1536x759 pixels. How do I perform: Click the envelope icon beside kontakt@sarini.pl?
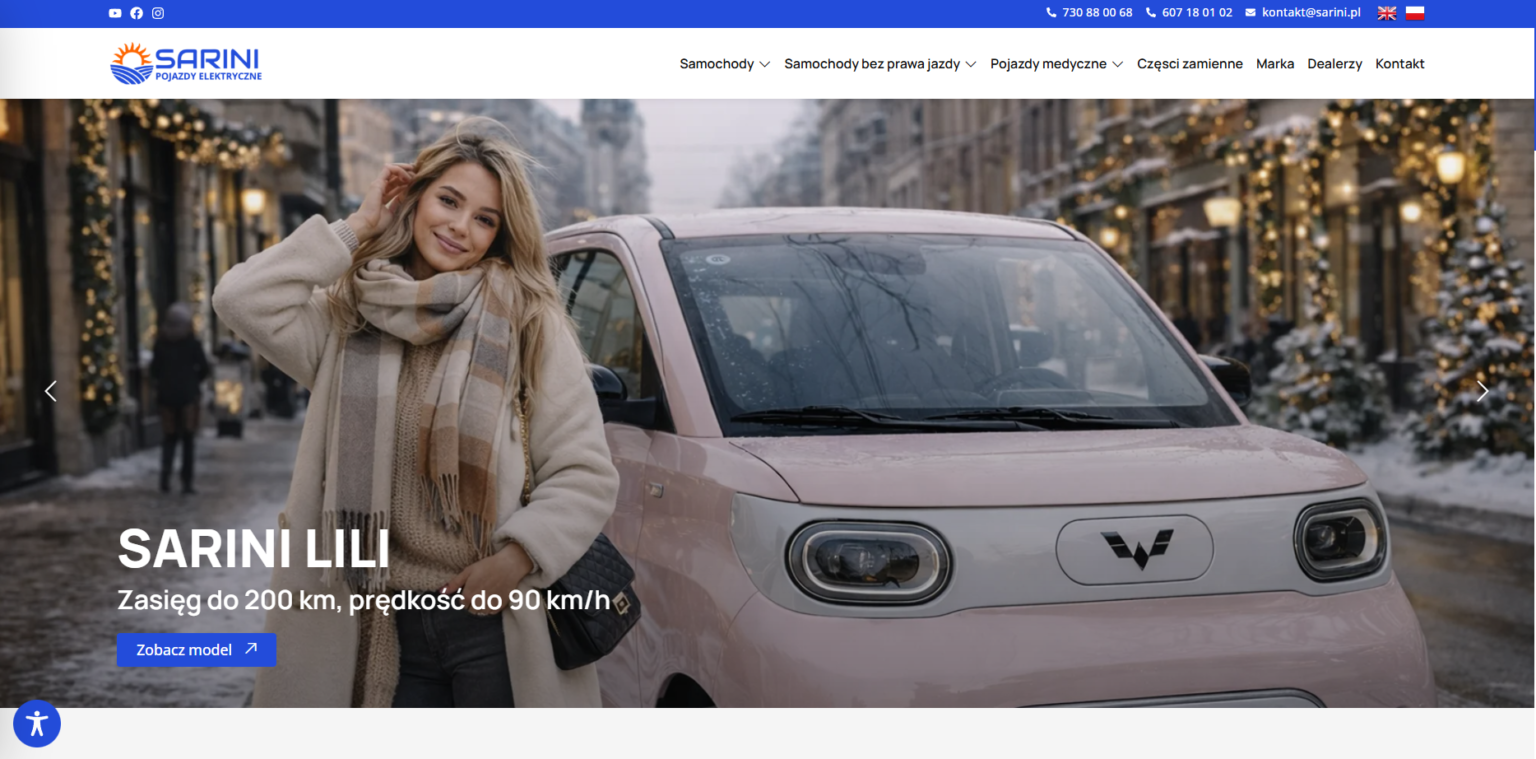pos(1251,13)
